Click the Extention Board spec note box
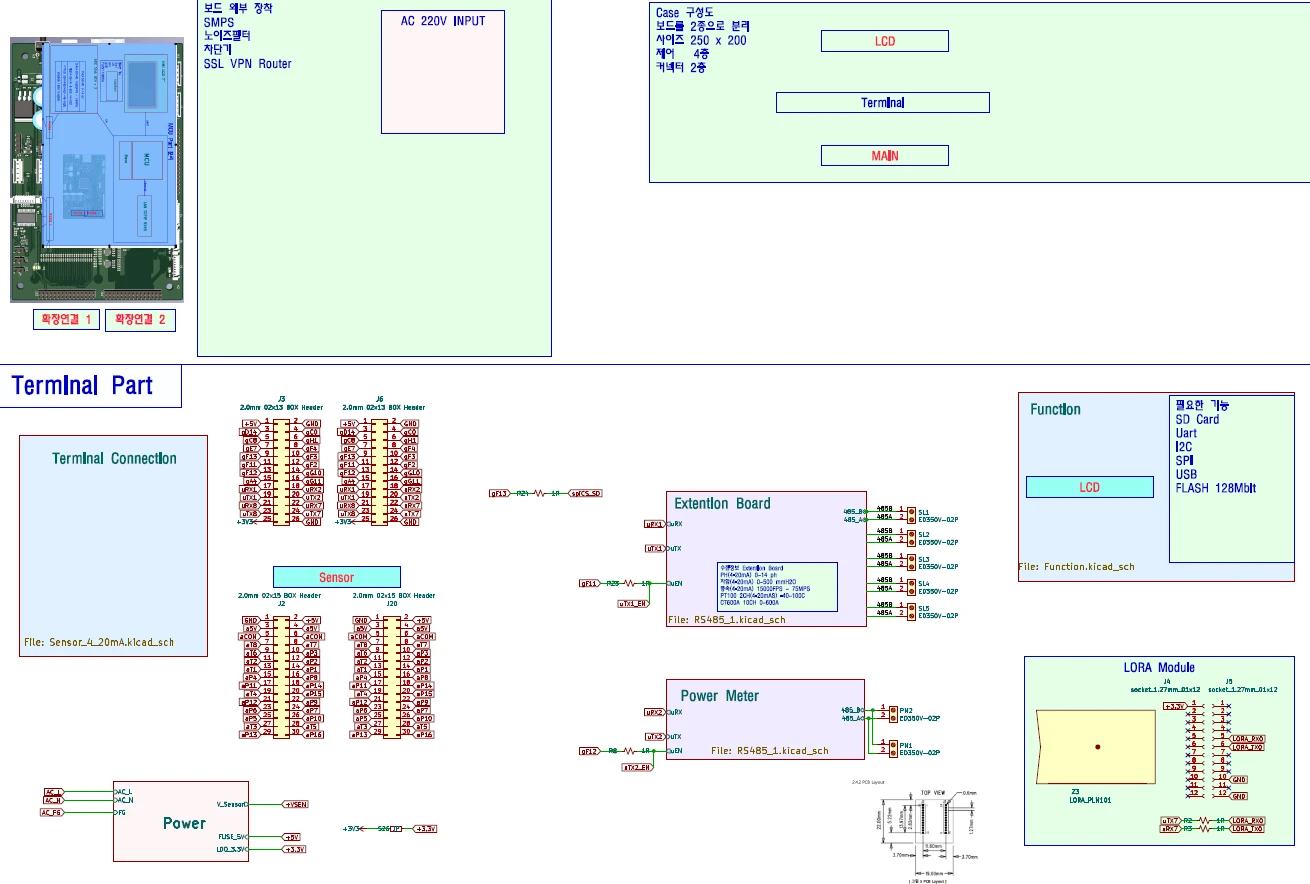The image size is (1310, 884). click(777, 586)
